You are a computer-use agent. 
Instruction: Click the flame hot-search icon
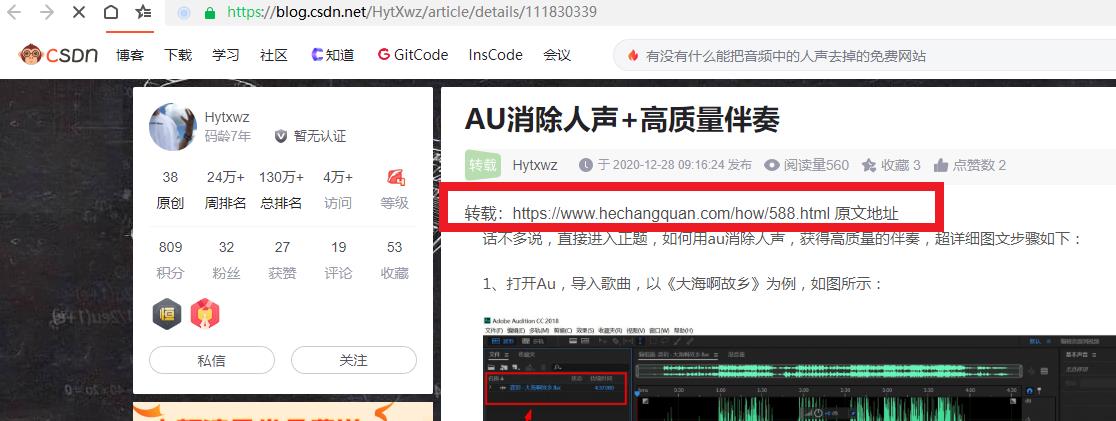633,55
